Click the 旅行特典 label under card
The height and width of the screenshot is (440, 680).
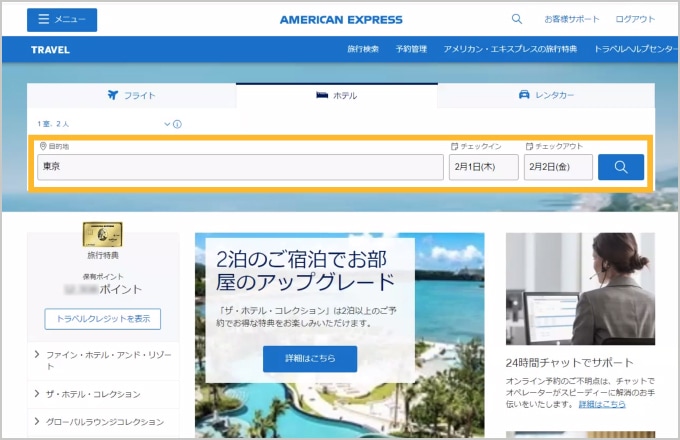103,255
